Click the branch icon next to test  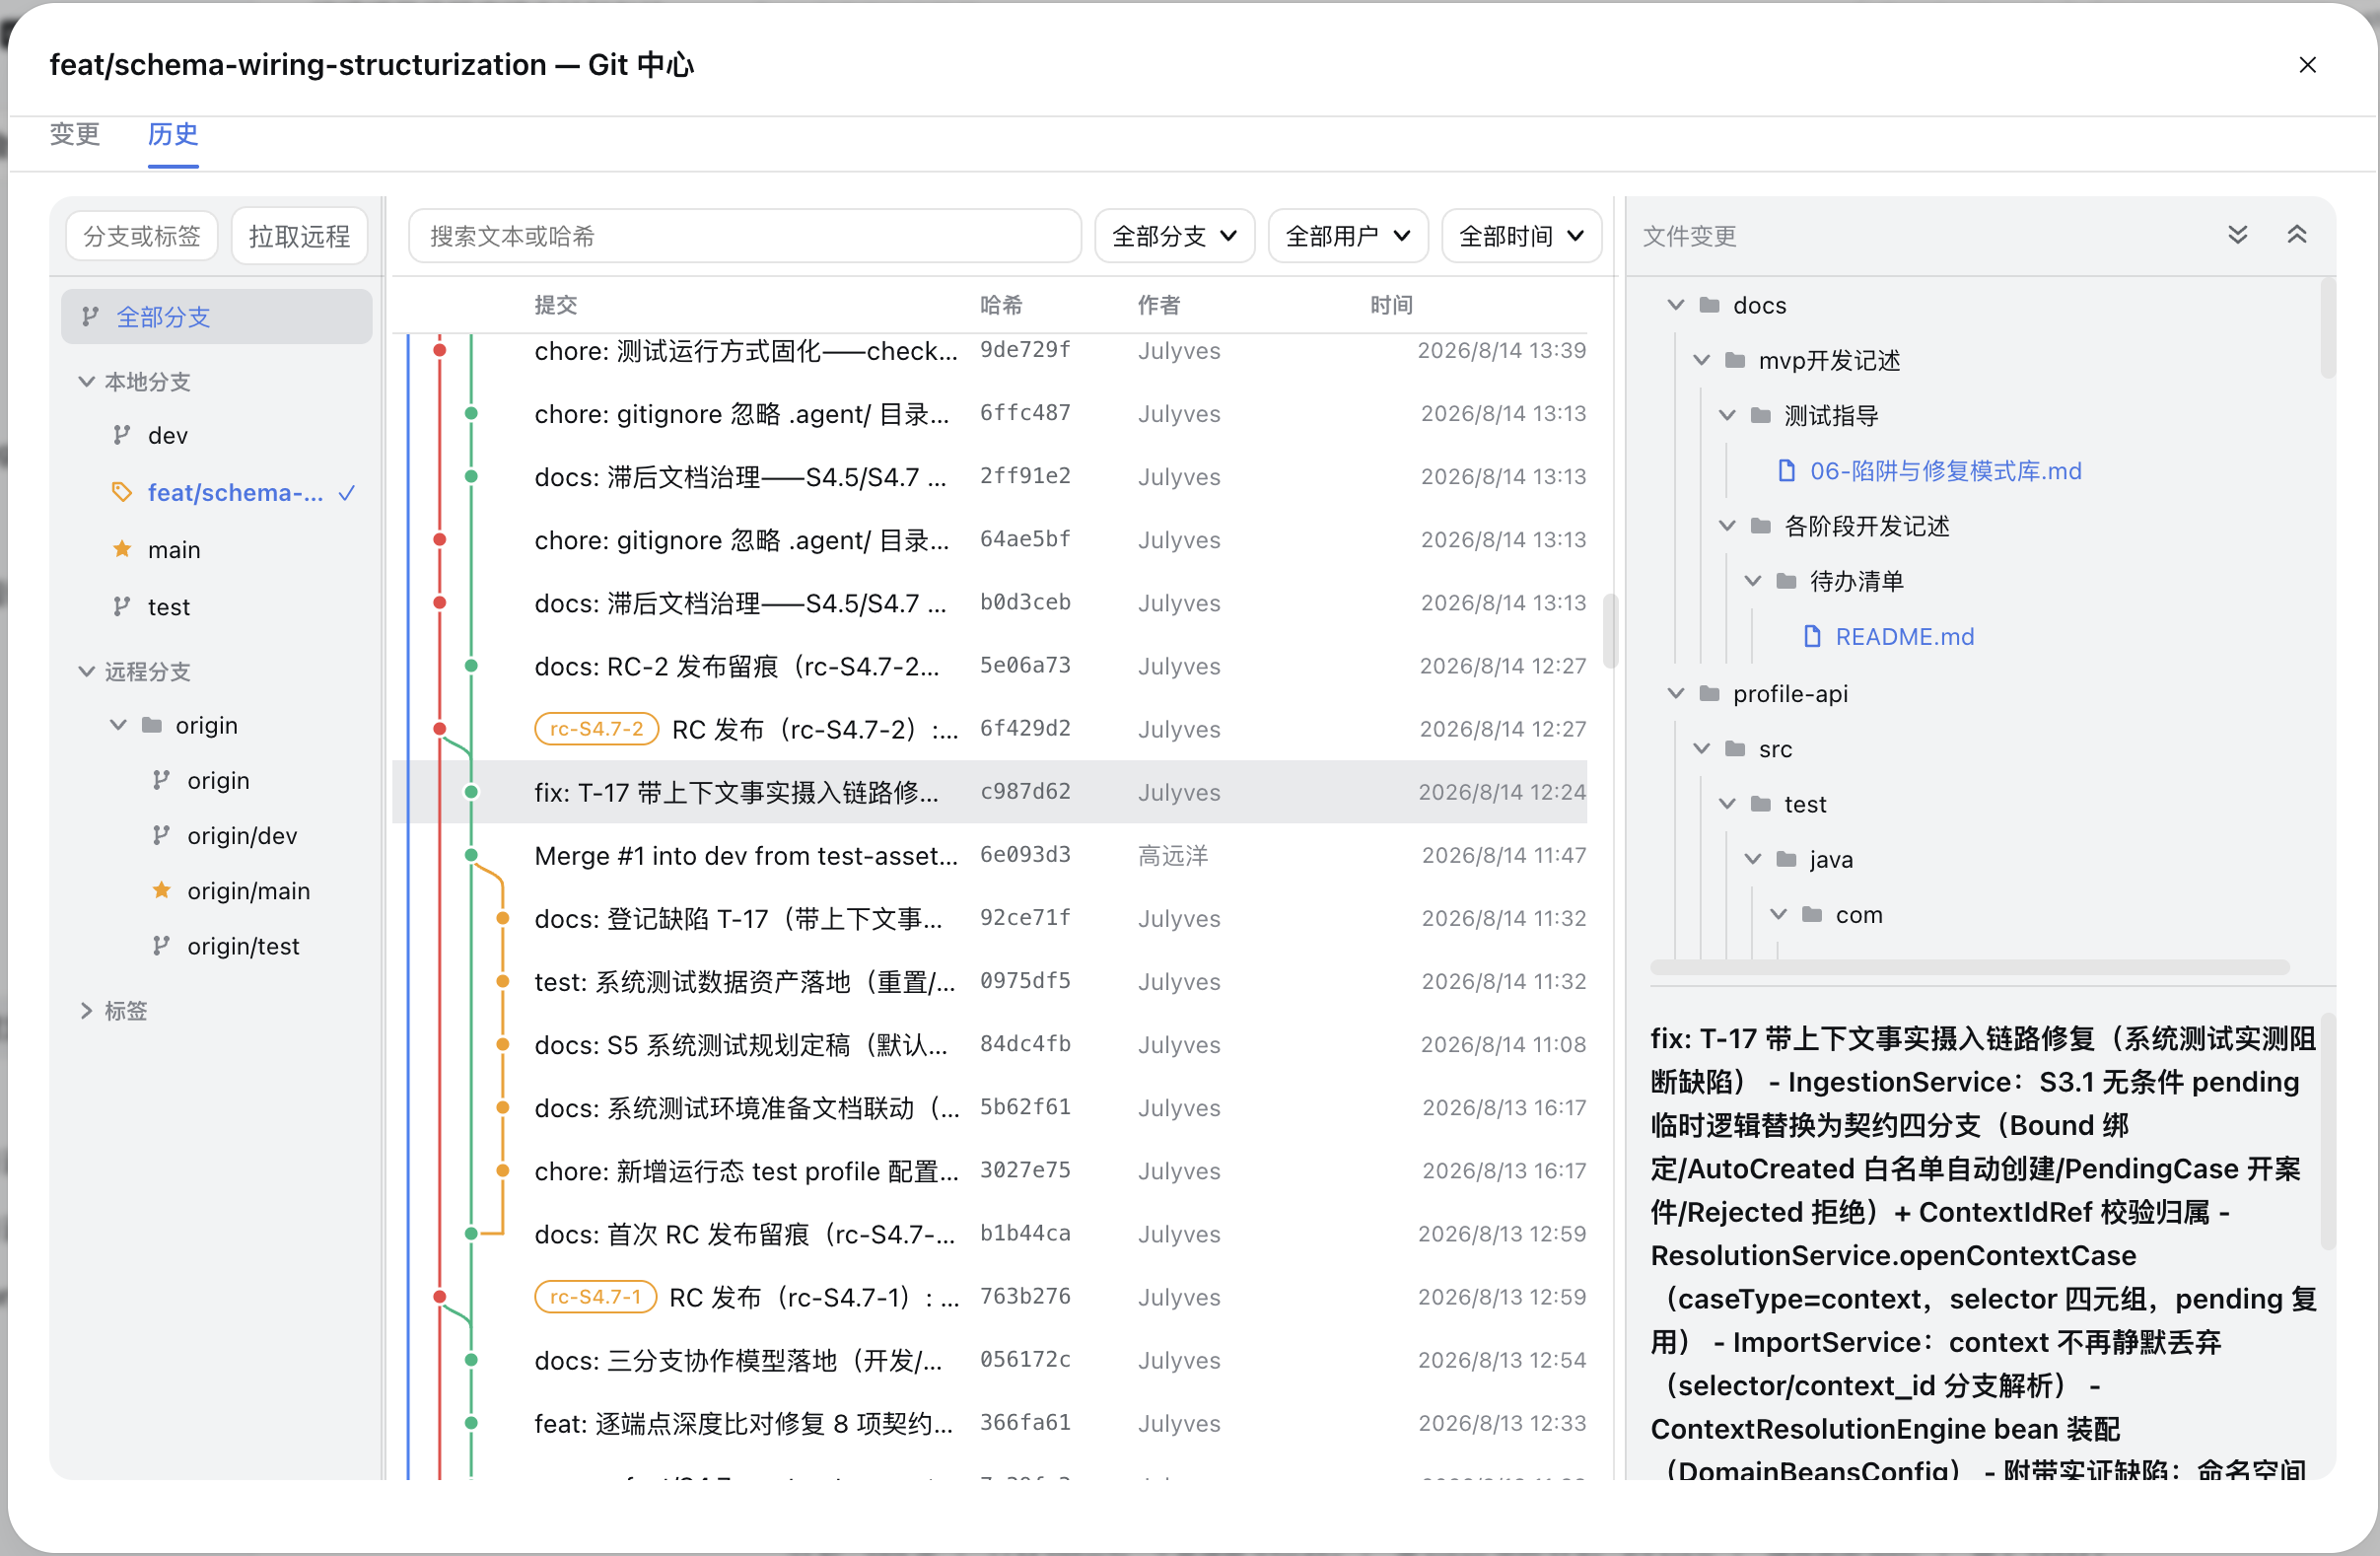click(x=122, y=606)
